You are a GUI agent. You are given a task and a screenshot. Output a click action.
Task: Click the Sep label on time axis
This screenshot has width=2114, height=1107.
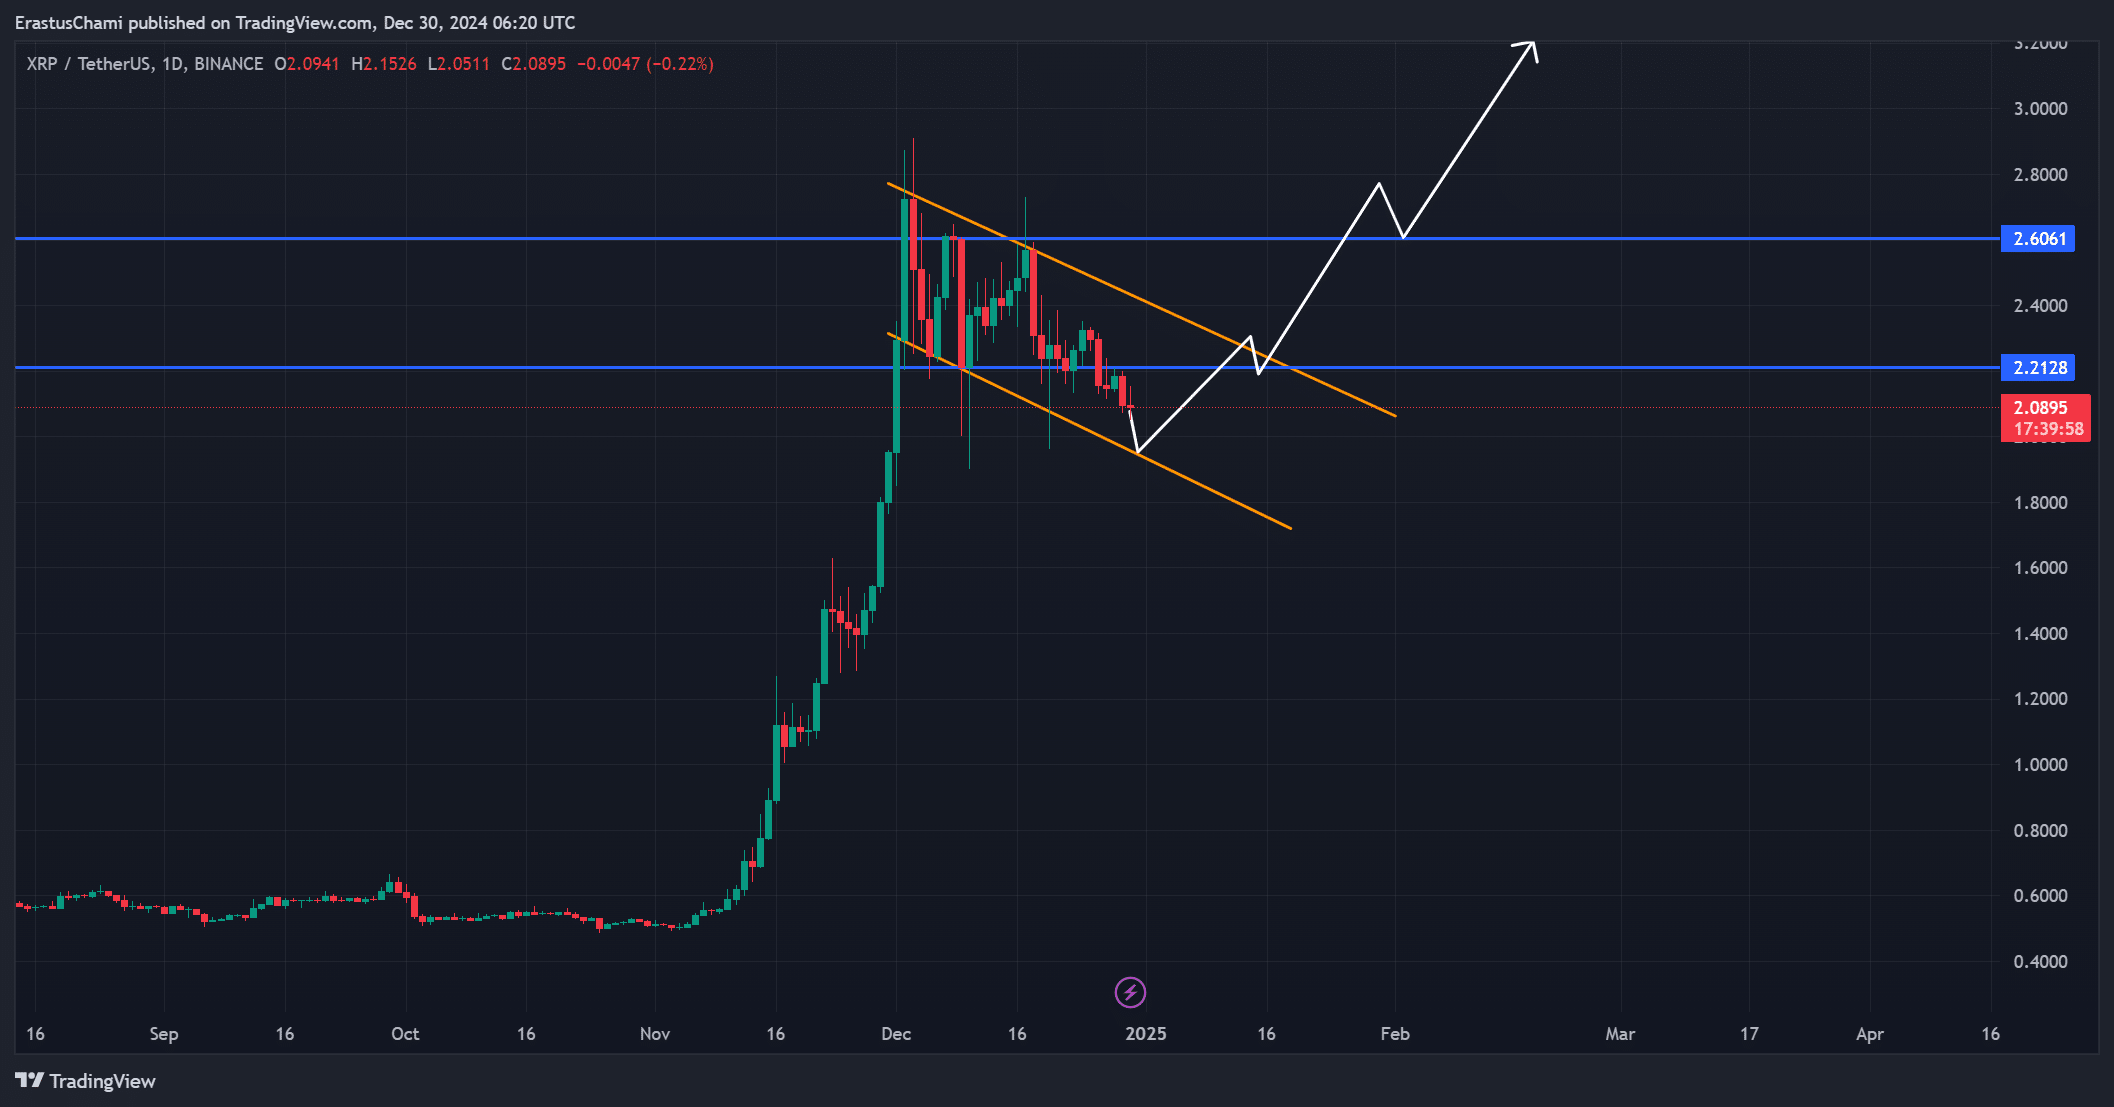pos(163,1034)
